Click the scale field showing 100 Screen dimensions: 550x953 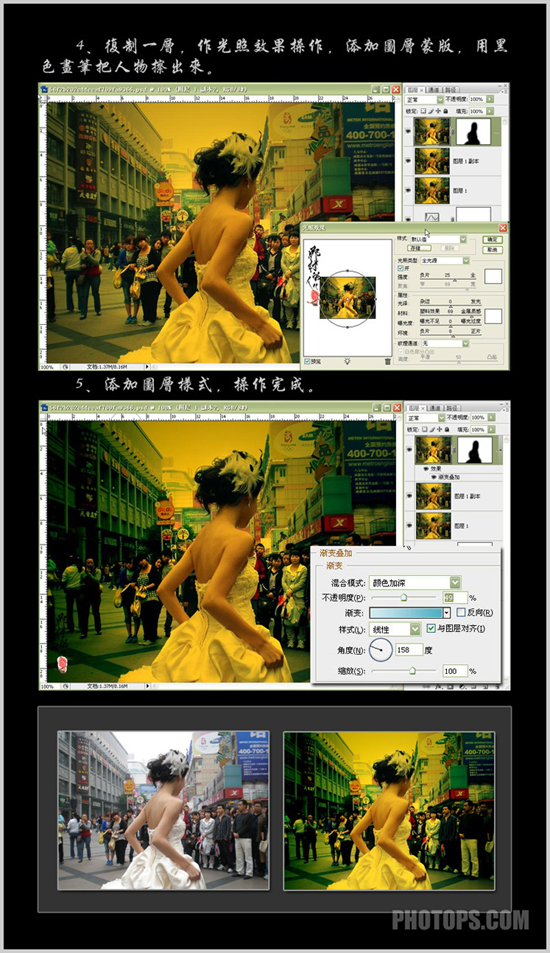455,671
